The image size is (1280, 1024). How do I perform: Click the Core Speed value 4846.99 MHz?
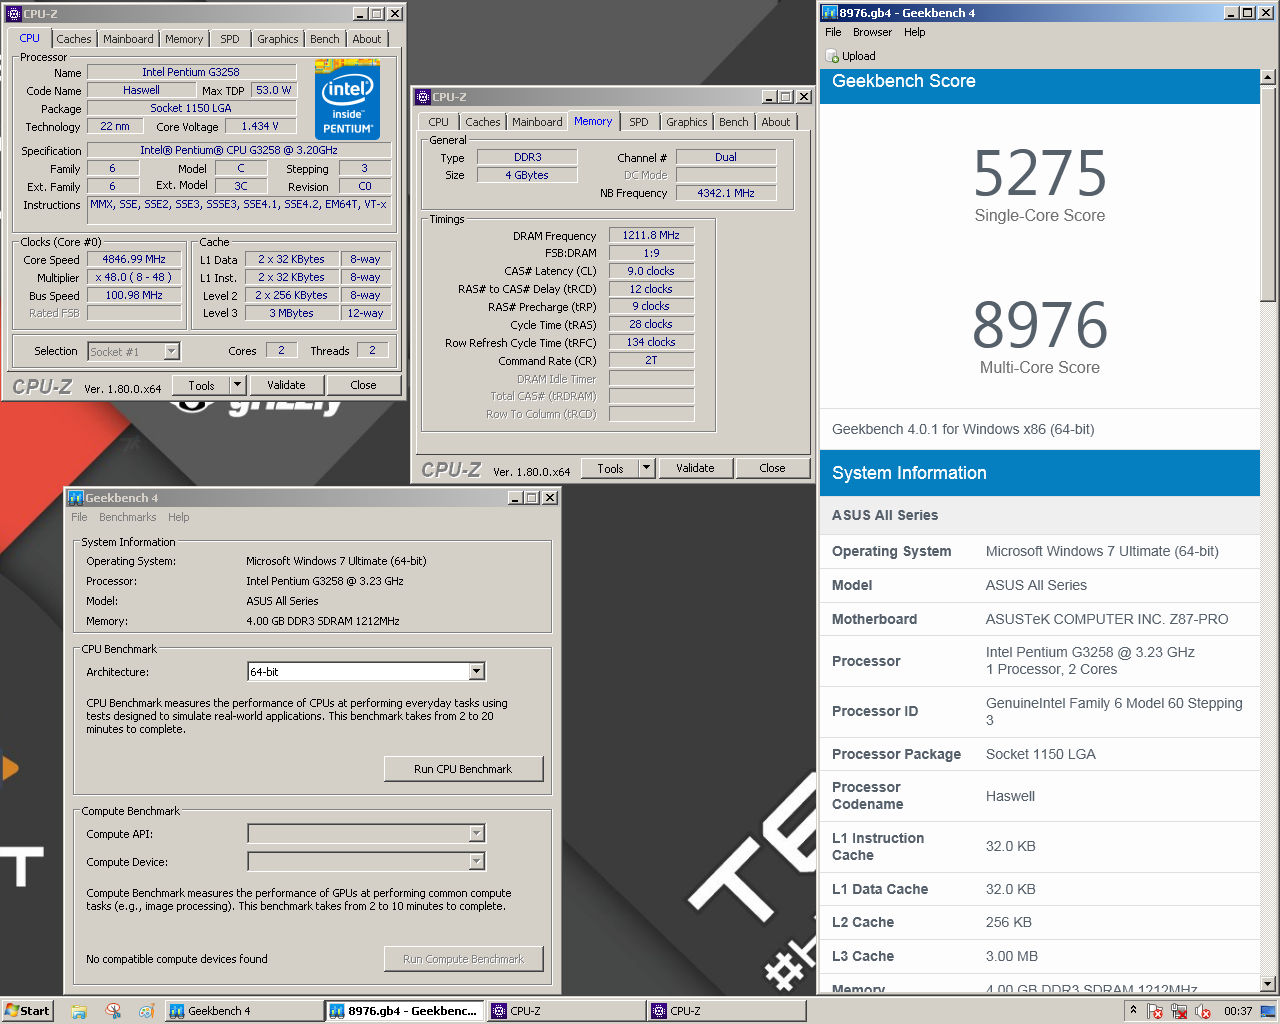(134, 259)
